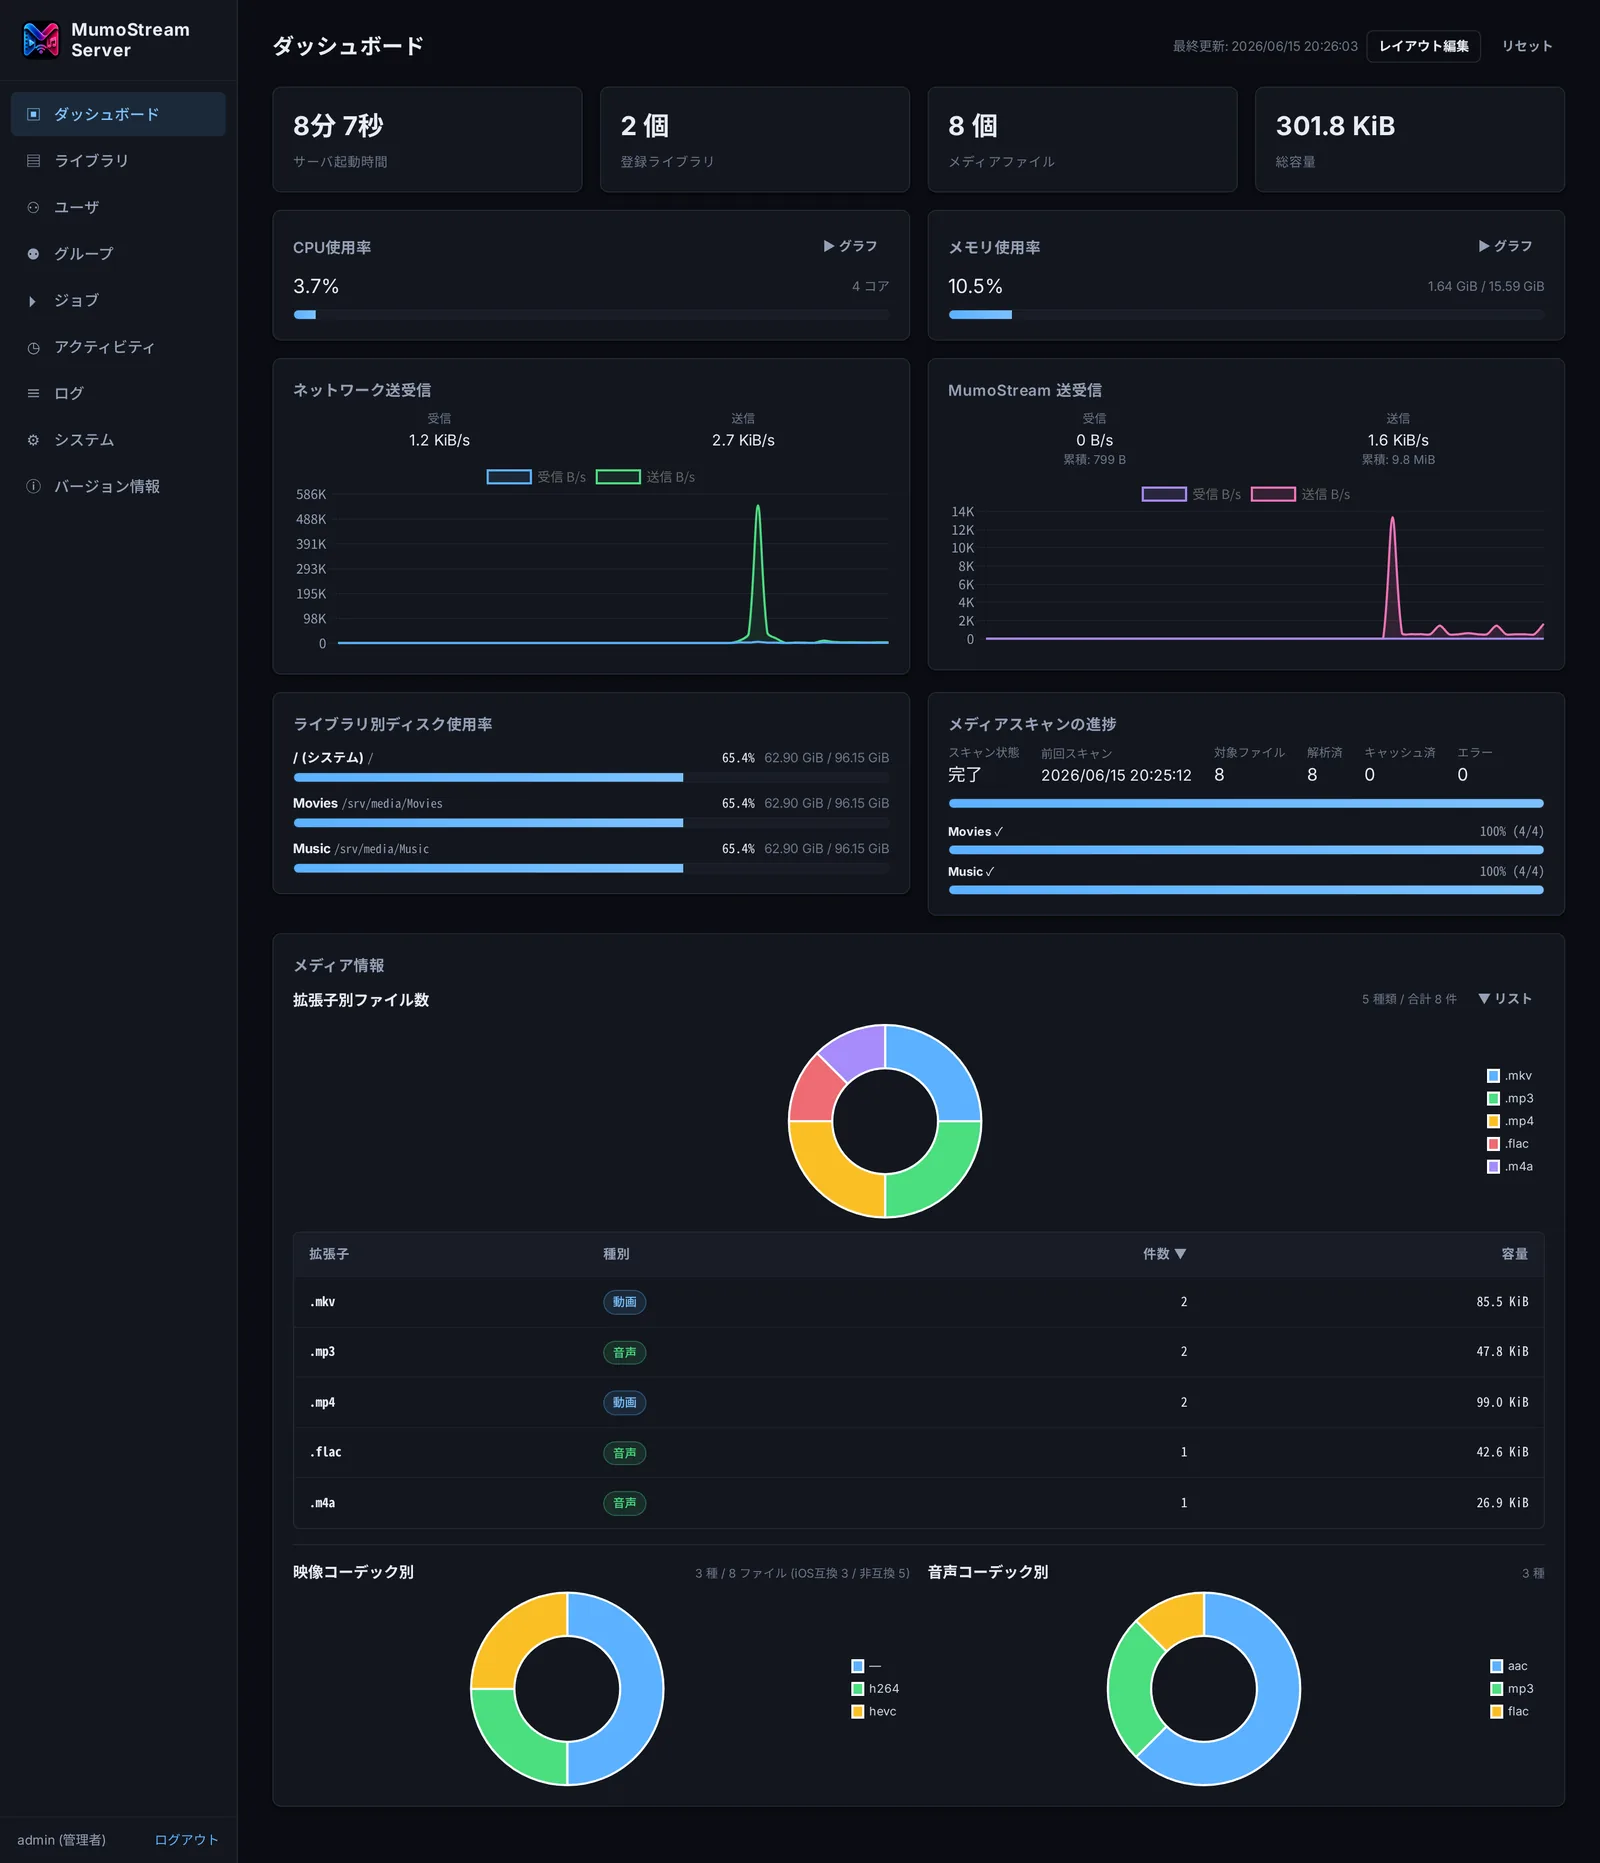Click the リセット button
The image size is (1600, 1863).
coord(1527,46)
